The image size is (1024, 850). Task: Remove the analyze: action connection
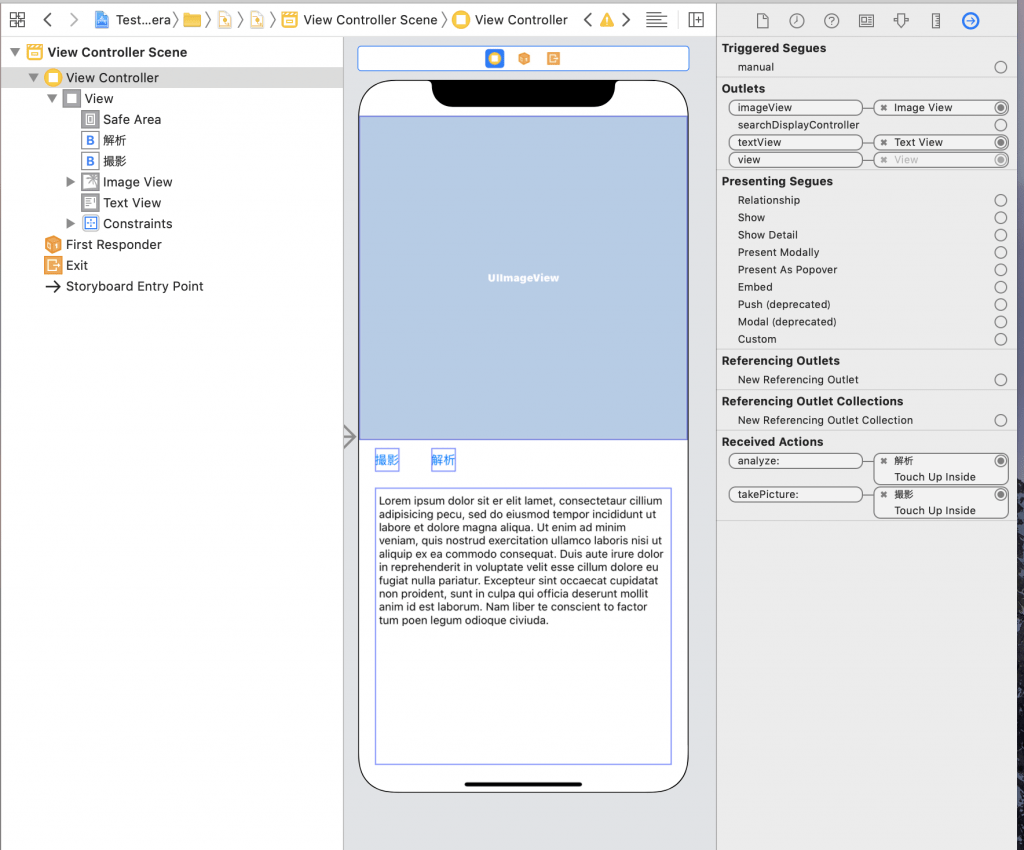883,461
